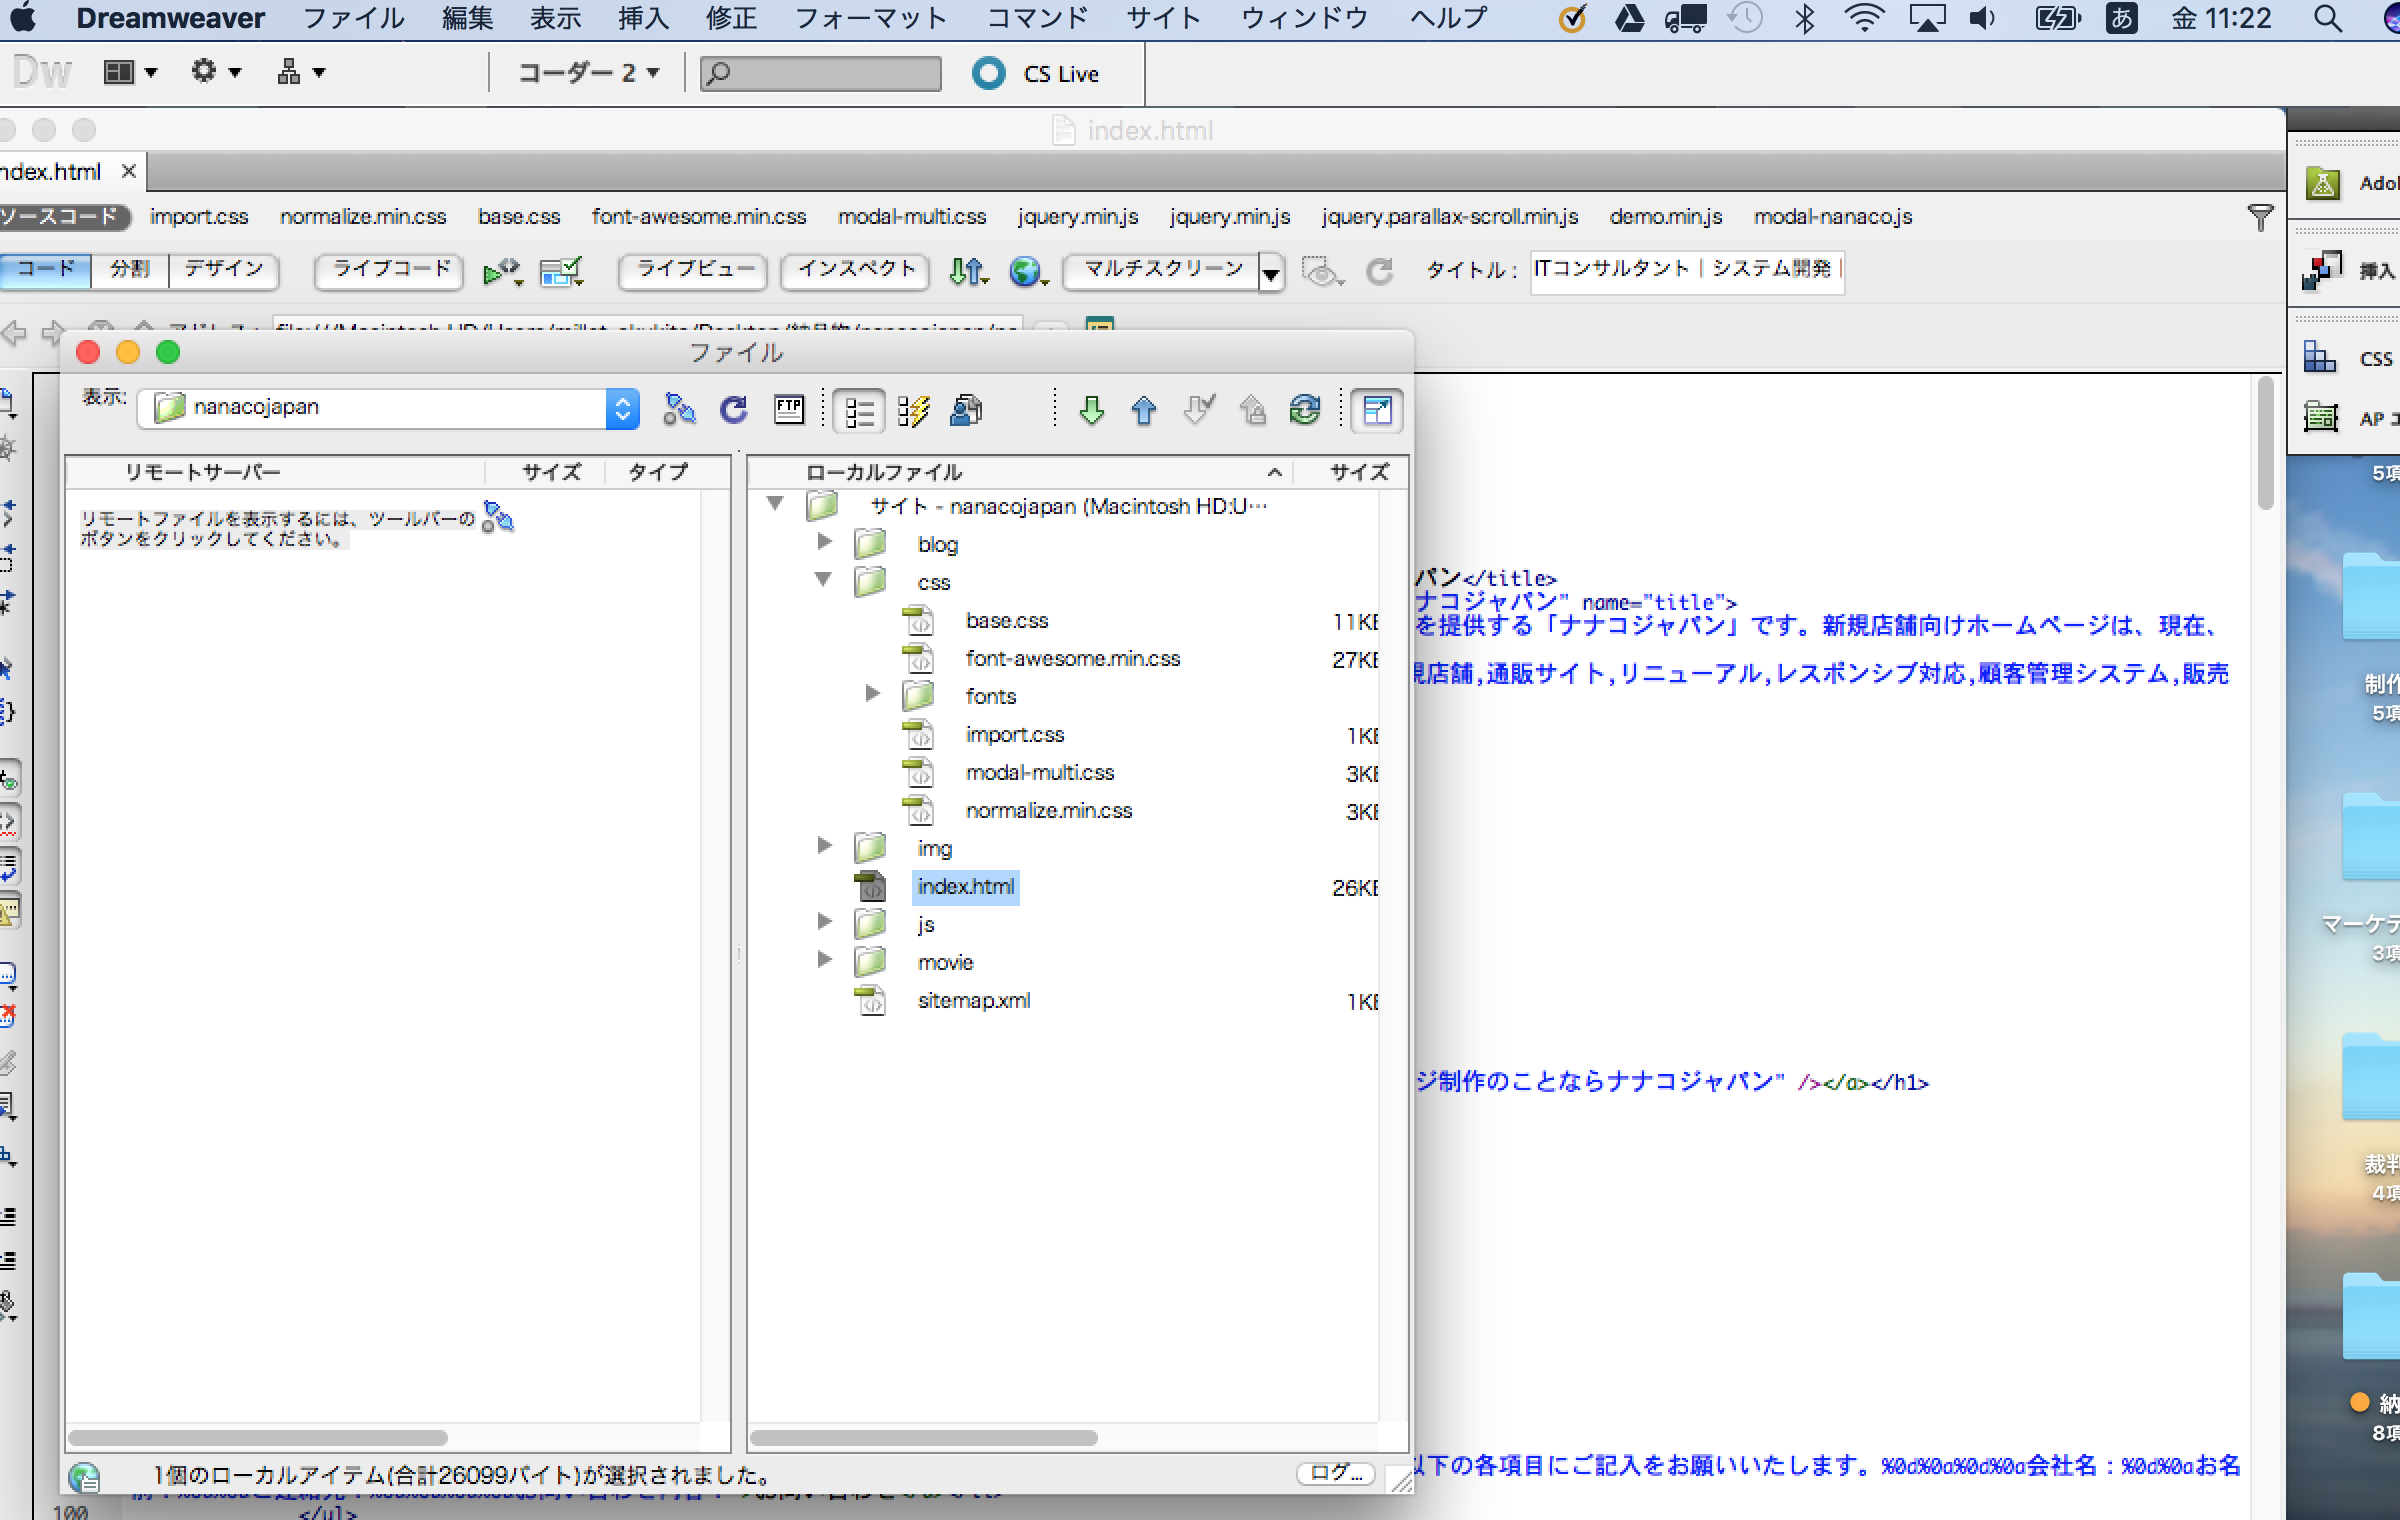Open the ウィンドウ menu
The width and height of the screenshot is (2400, 1520).
[1304, 18]
